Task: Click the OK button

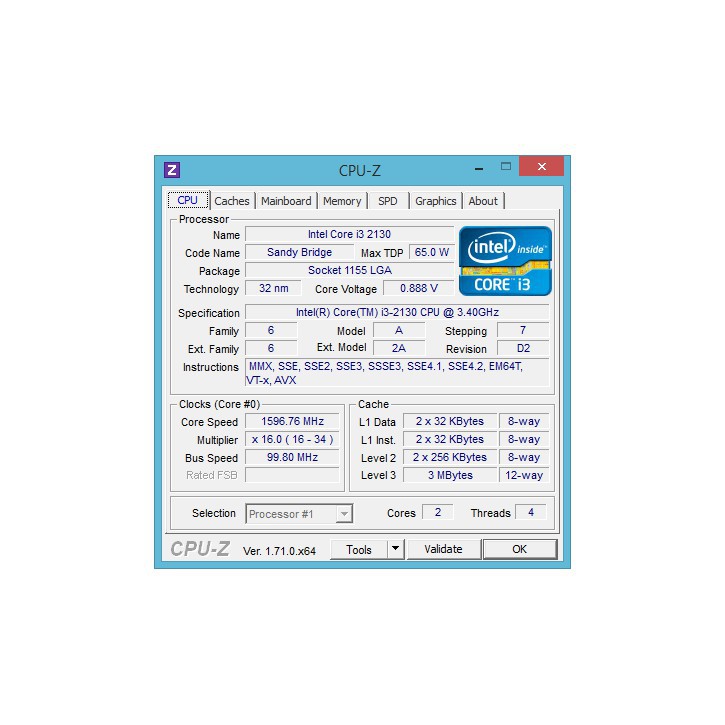Action: pos(520,549)
